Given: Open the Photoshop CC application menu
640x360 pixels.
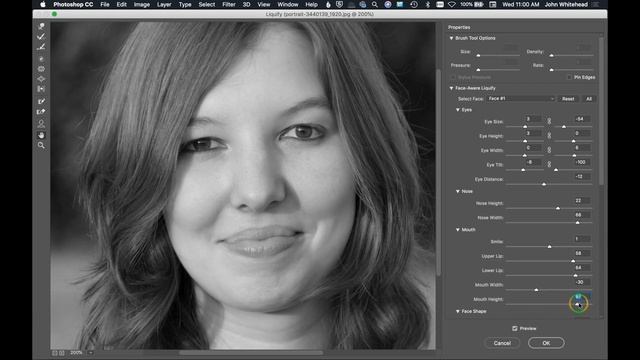Looking at the screenshot, I should [73, 4].
